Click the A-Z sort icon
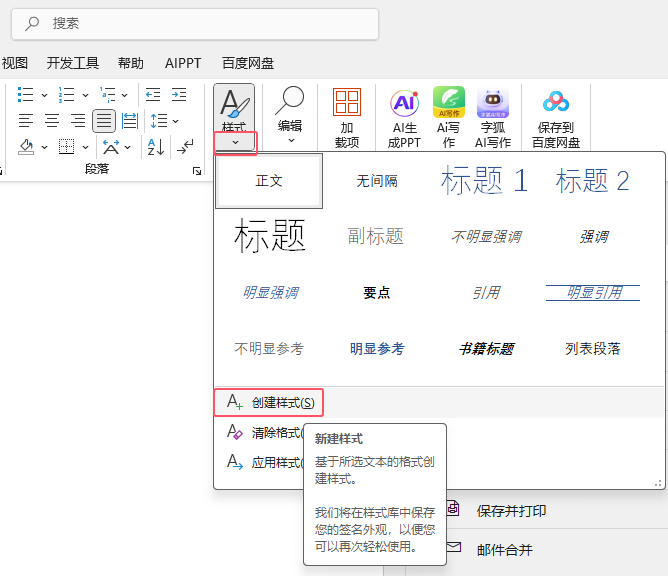 click(155, 147)
